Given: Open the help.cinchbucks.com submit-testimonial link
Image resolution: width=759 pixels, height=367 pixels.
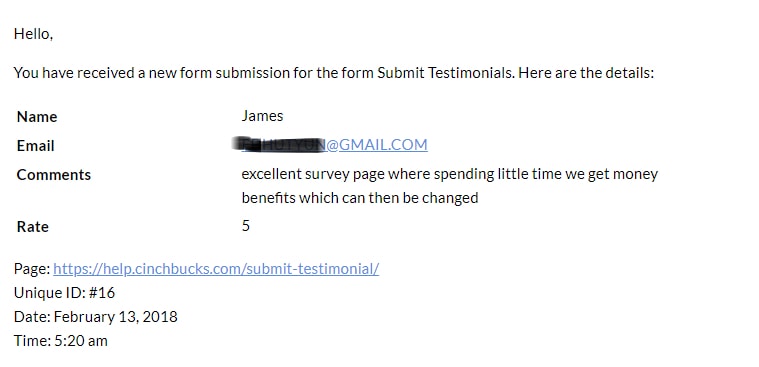Looking at the screenshot, I should (216, 269).
